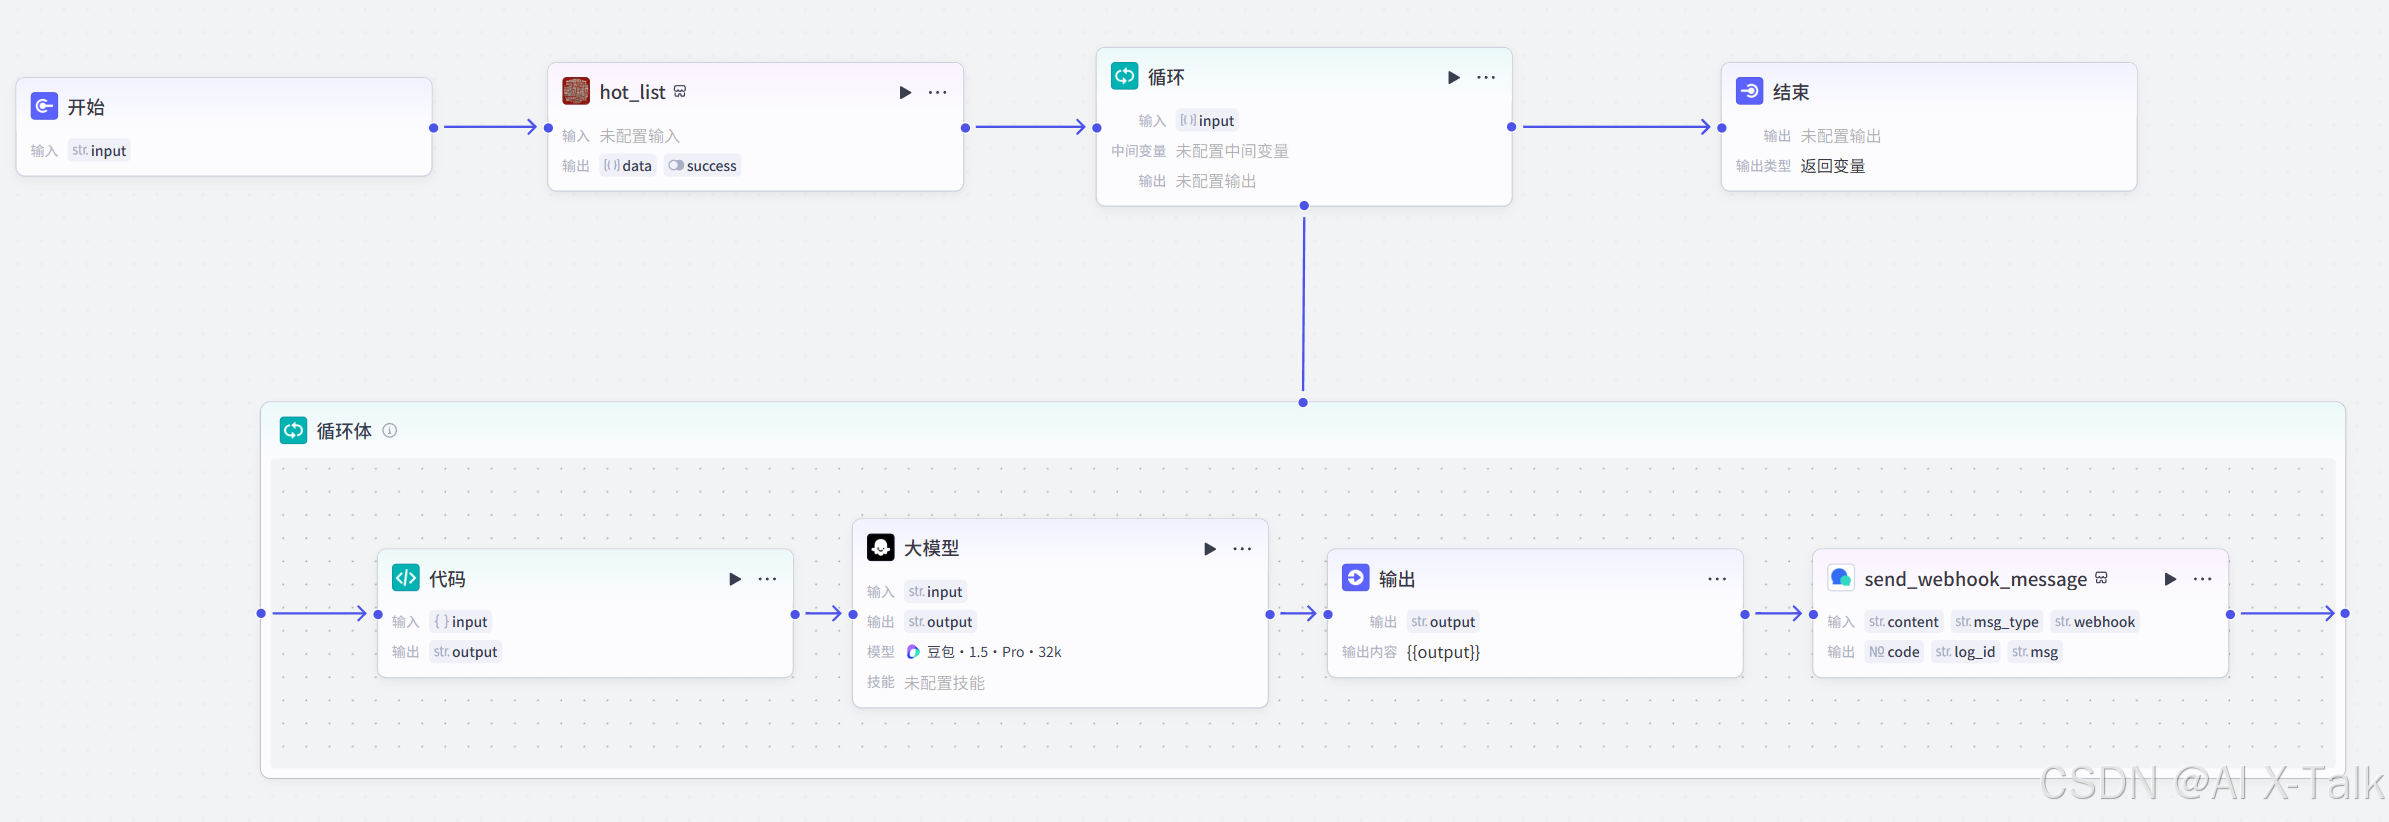Run the 循环 loop node
Screen dimensions: 2389x822
tap(1454, 77)
